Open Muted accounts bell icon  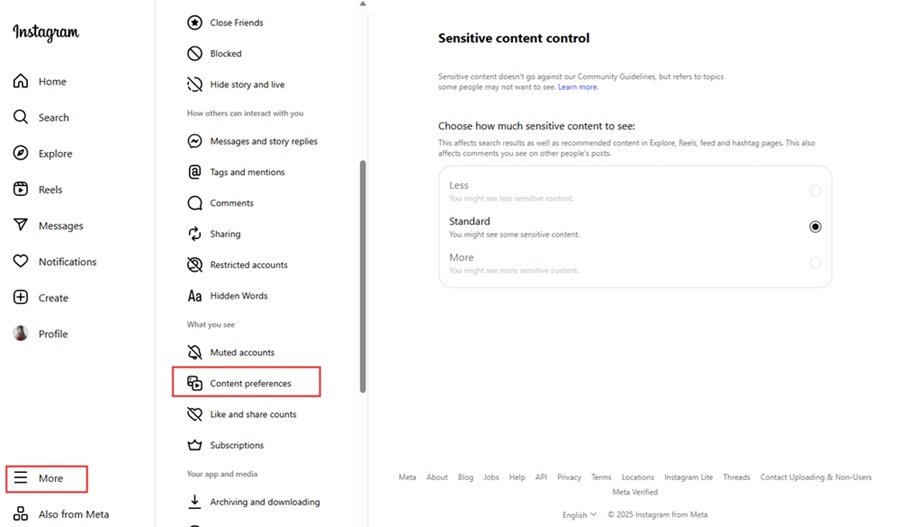point(195,352)
